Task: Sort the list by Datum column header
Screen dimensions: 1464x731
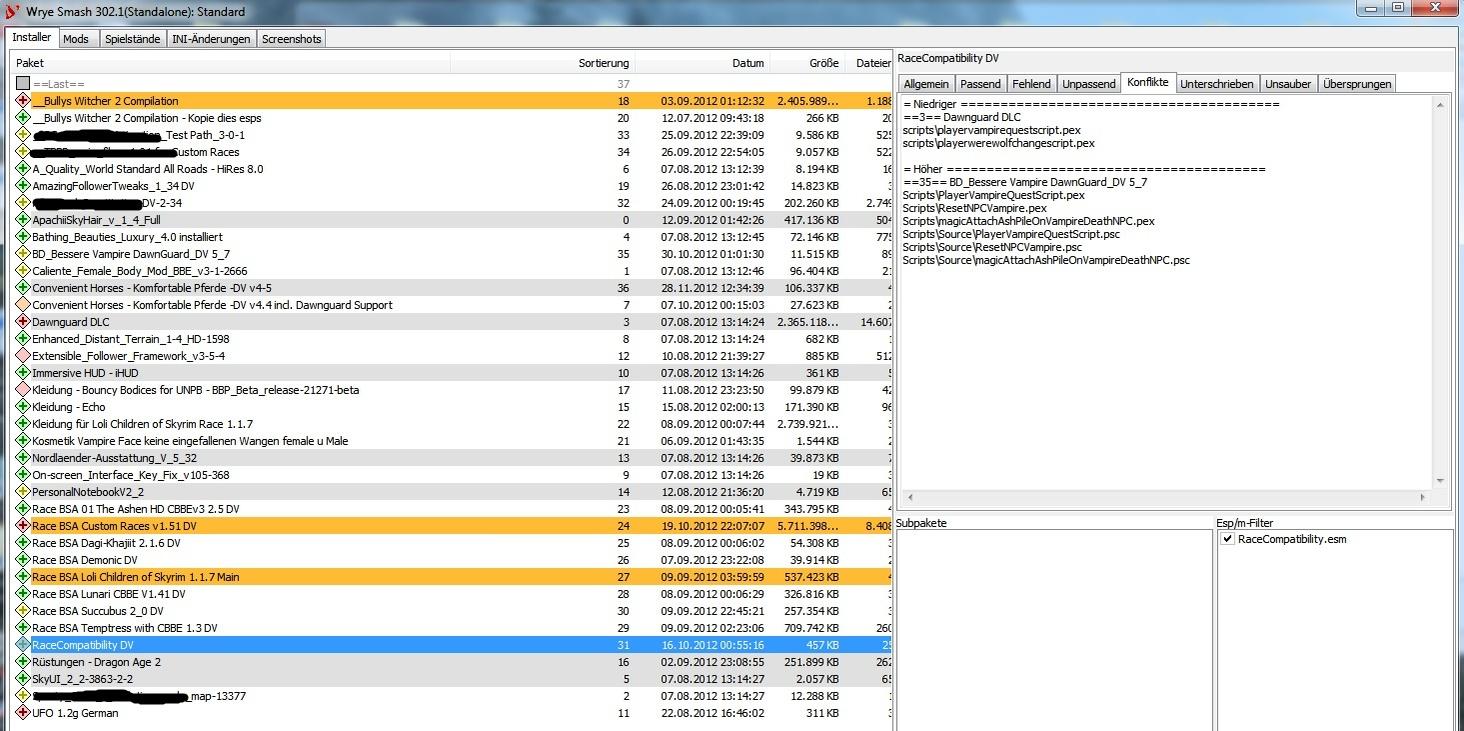Action: coord(747,63)
